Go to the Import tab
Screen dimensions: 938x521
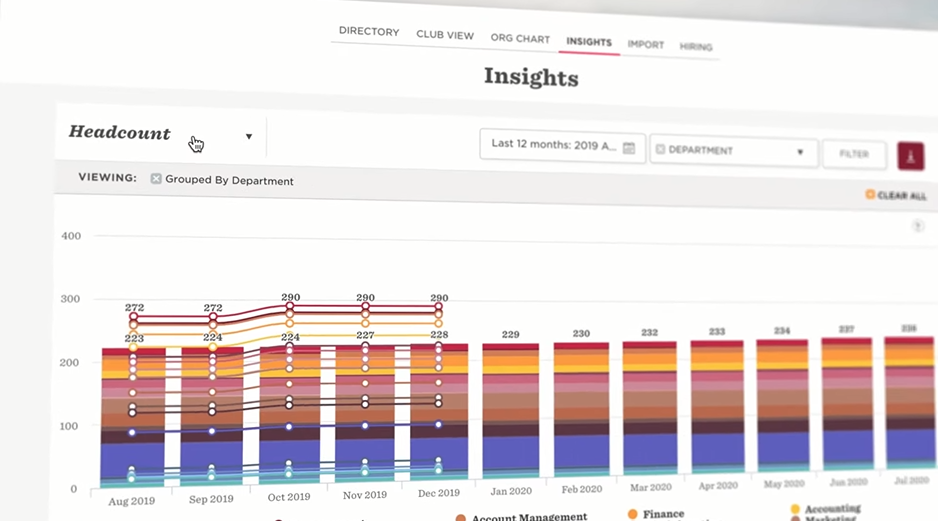pos(645,45)
